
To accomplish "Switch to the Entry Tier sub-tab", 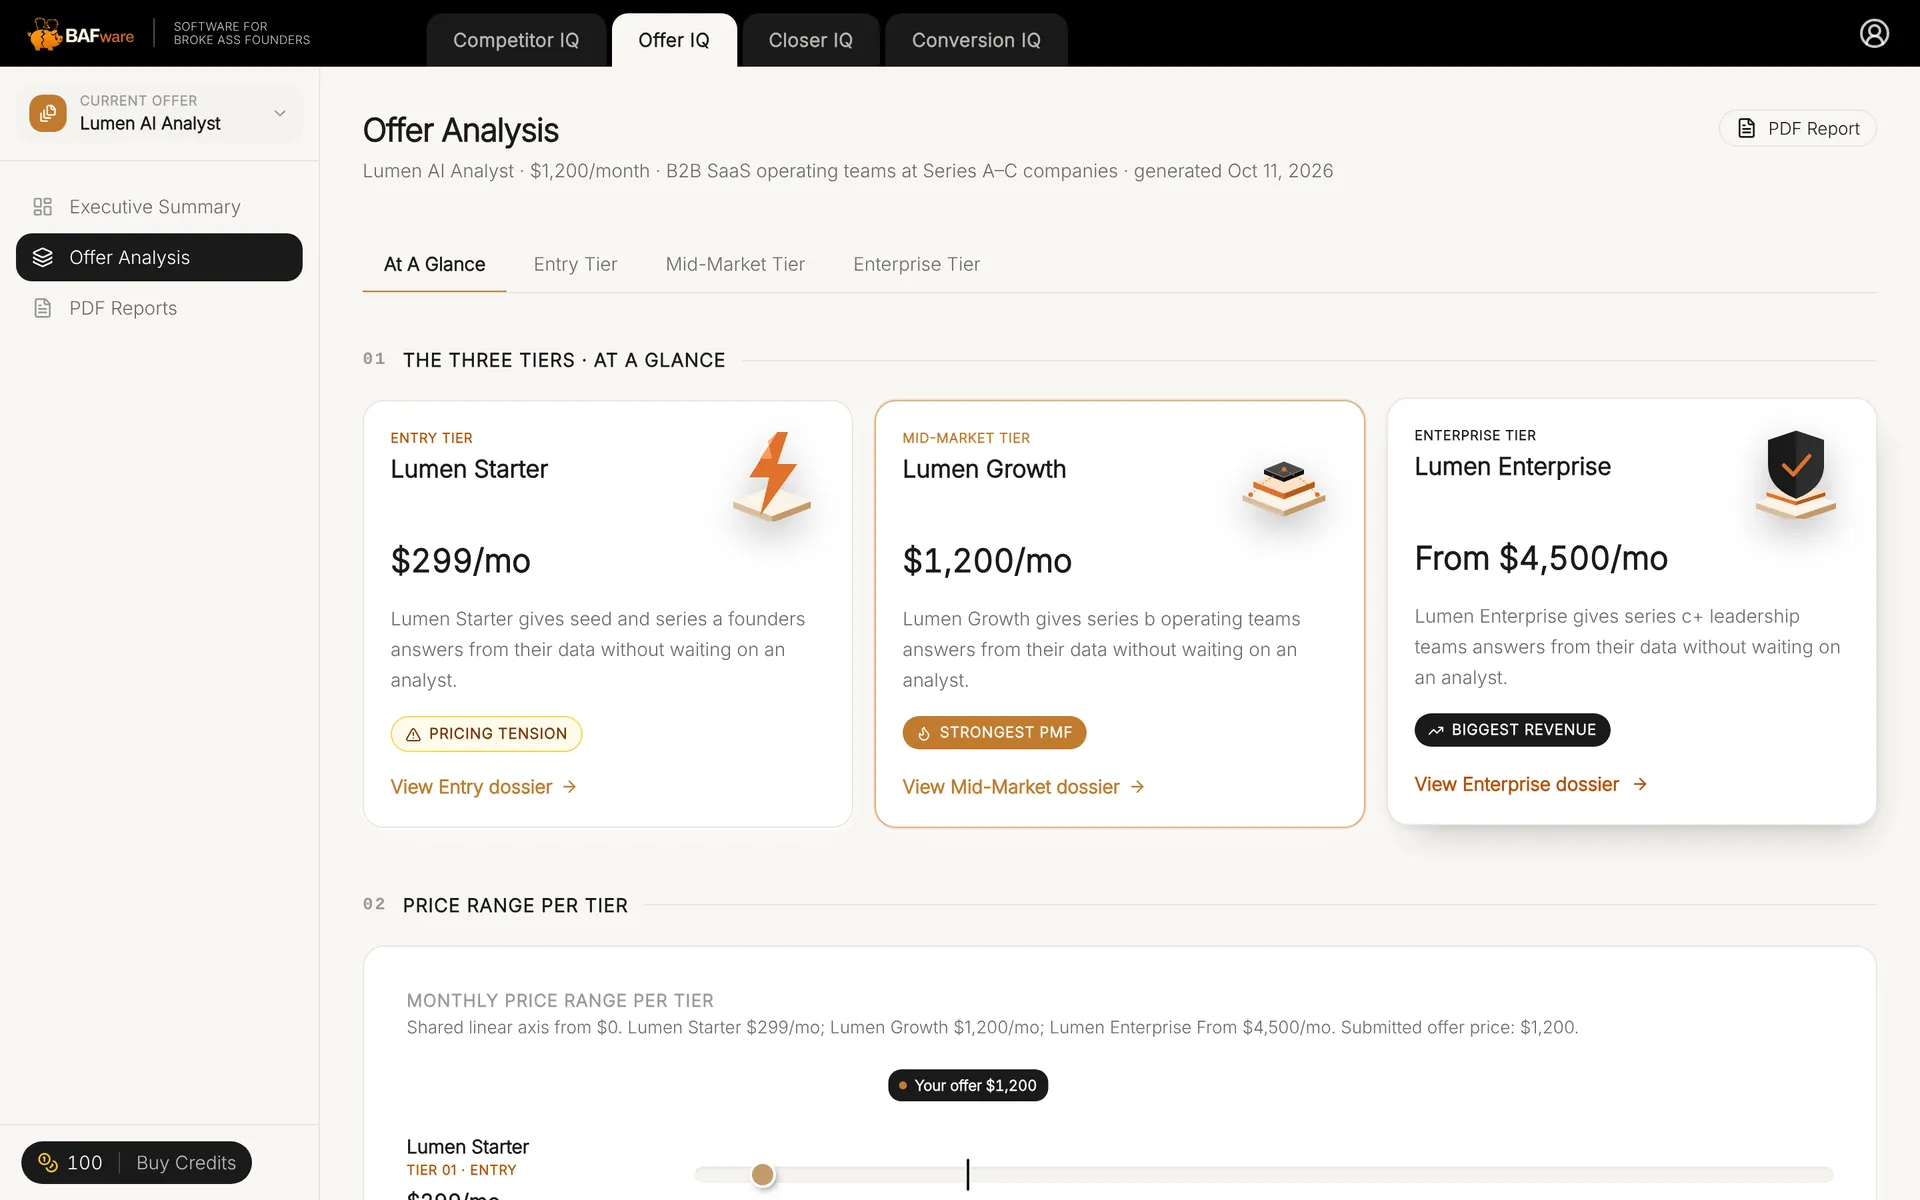I will 575,264.
